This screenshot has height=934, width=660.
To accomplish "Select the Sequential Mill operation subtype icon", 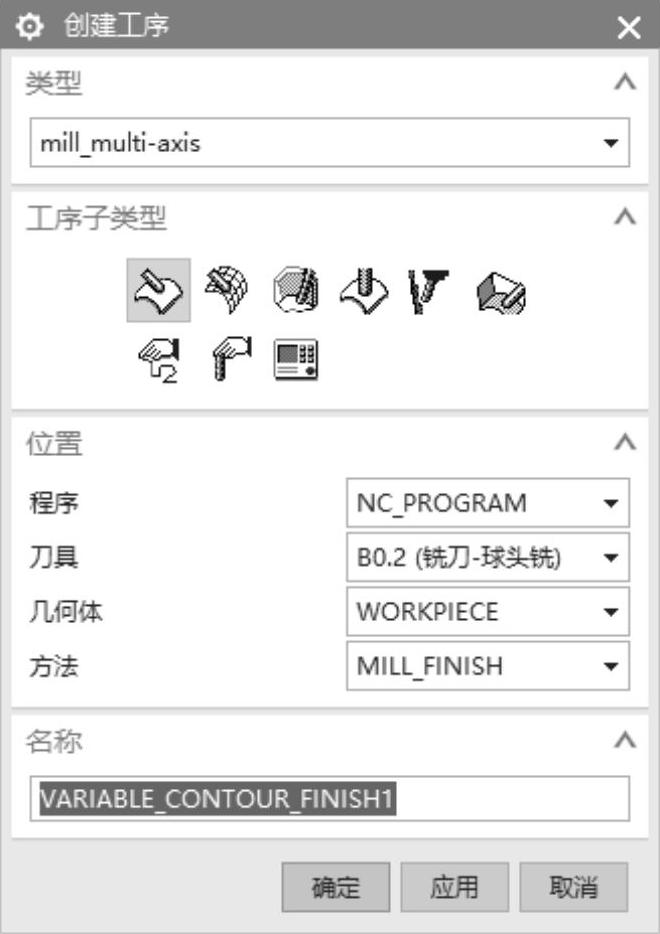I will [x=501, y=292].
